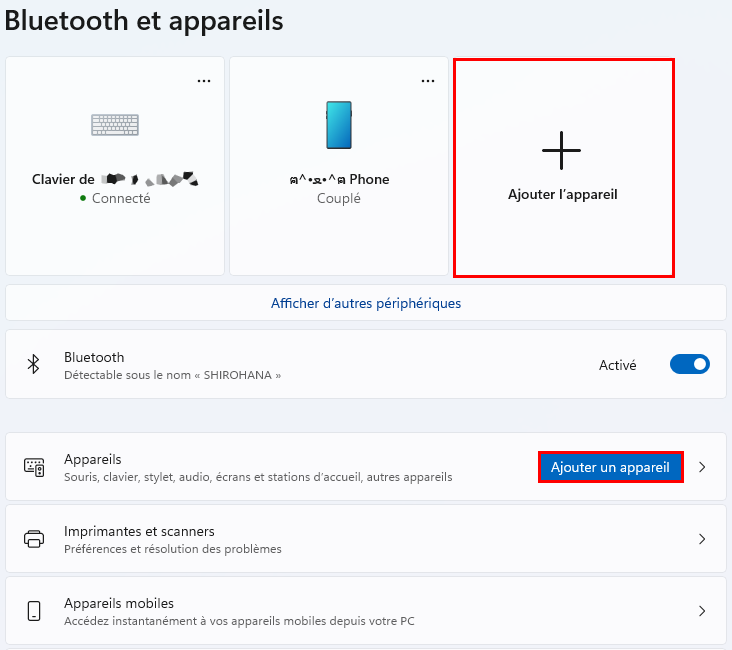The width and height of the screenshot is (732, 650).
Task: Select the Clavier connected device card
Action: click(115, 166)
